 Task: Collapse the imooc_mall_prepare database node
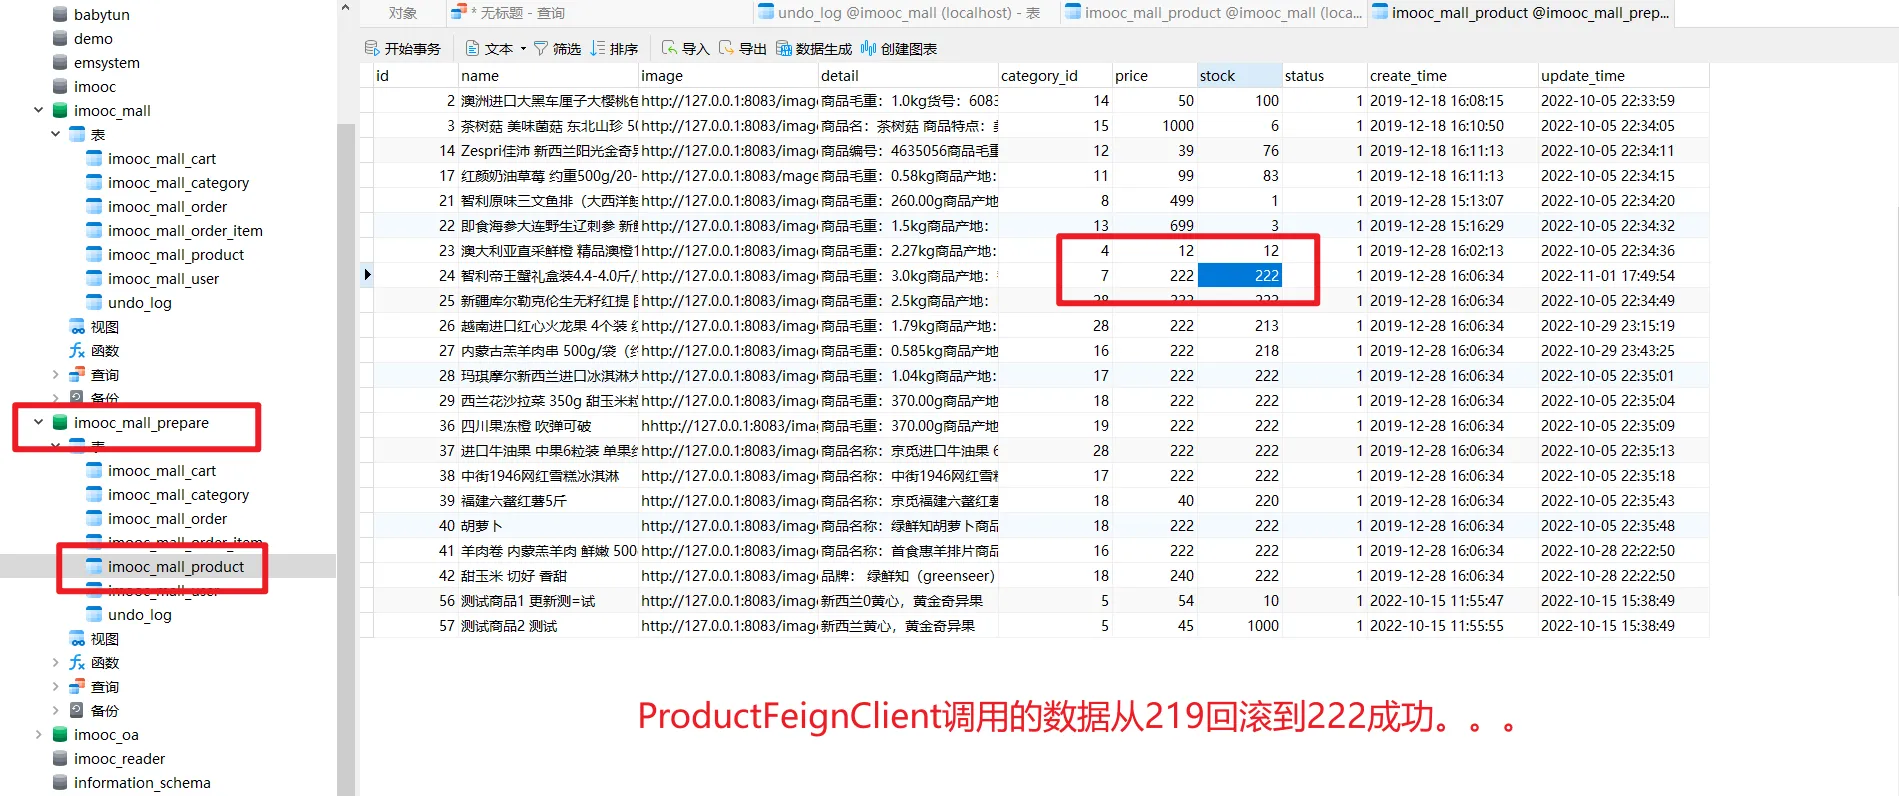click(x=38, y=422)
